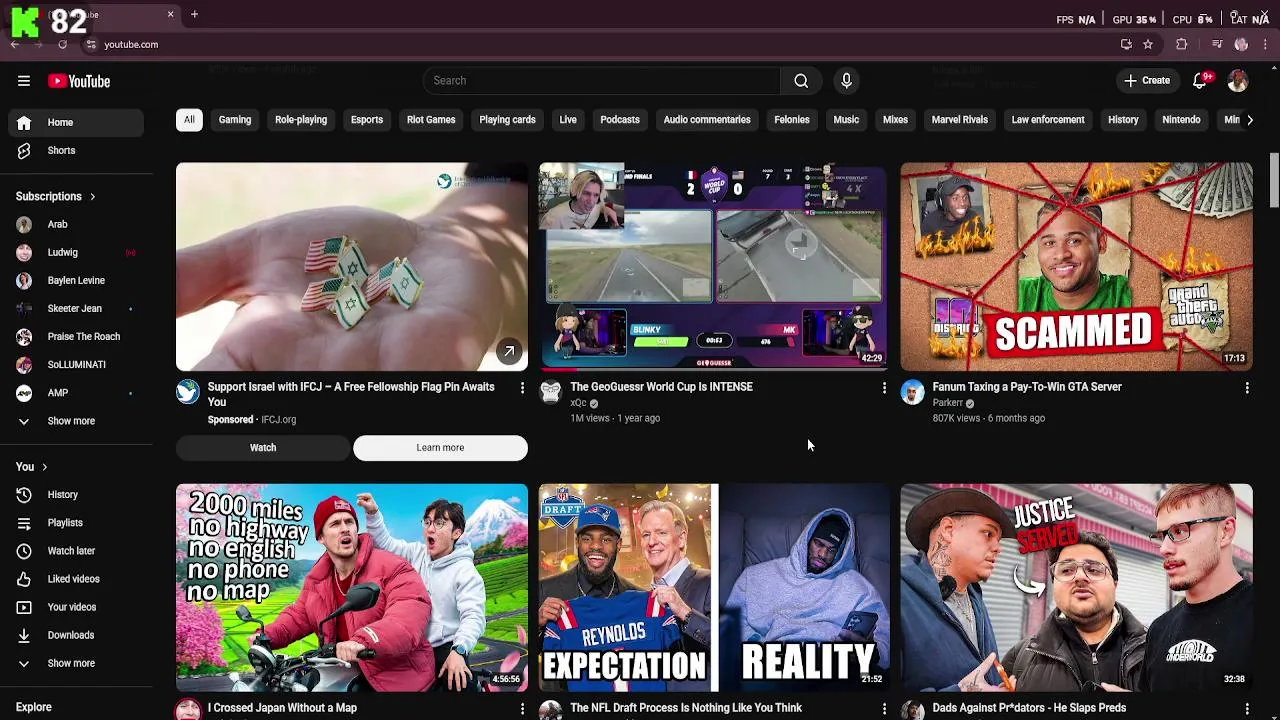Open the Chrome three-dot menu
This screenshot has height=720, width=1280.
[x=1266, y=44]
